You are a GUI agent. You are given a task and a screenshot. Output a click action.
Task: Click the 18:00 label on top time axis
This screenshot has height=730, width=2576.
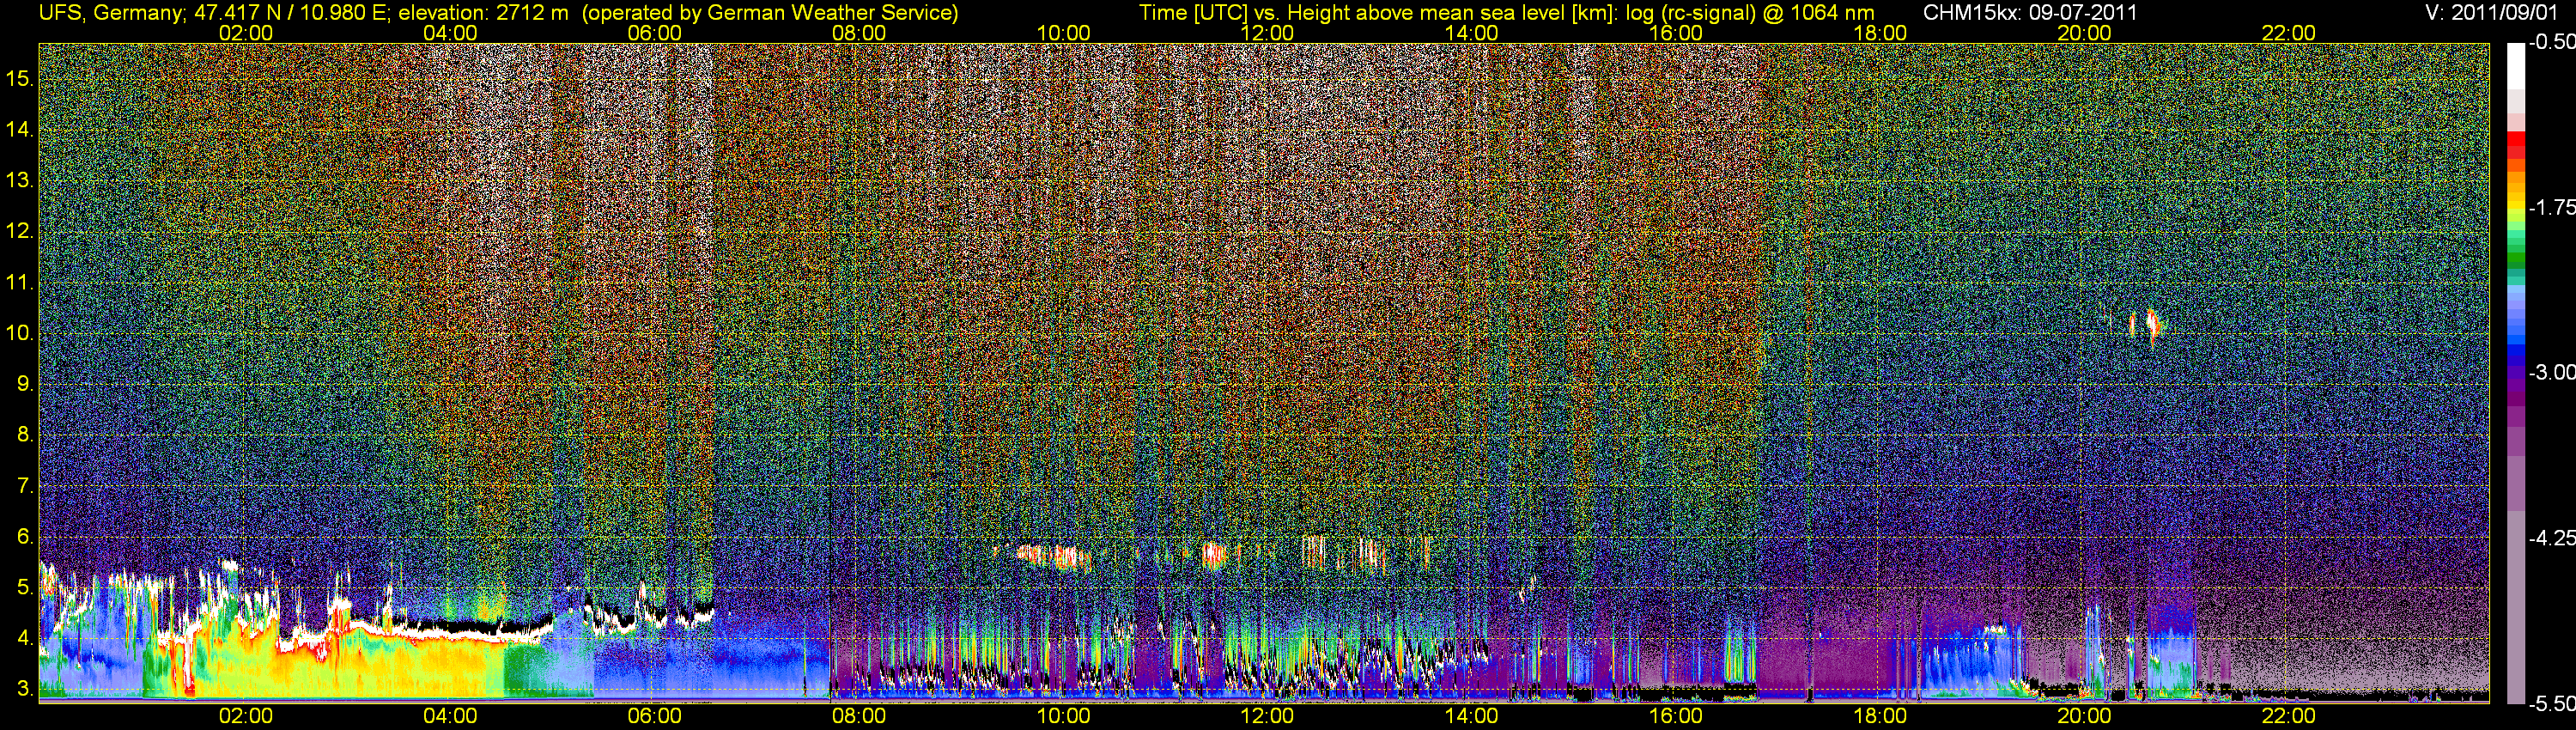point(1880,33)
